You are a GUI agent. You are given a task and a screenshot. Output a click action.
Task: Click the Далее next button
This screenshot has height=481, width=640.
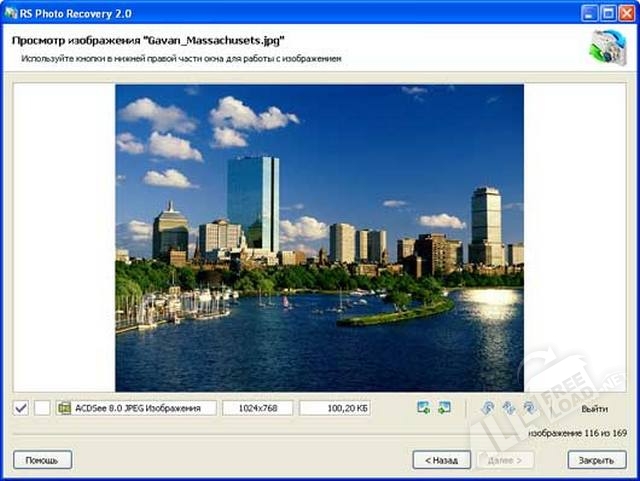tap(505, 460)
